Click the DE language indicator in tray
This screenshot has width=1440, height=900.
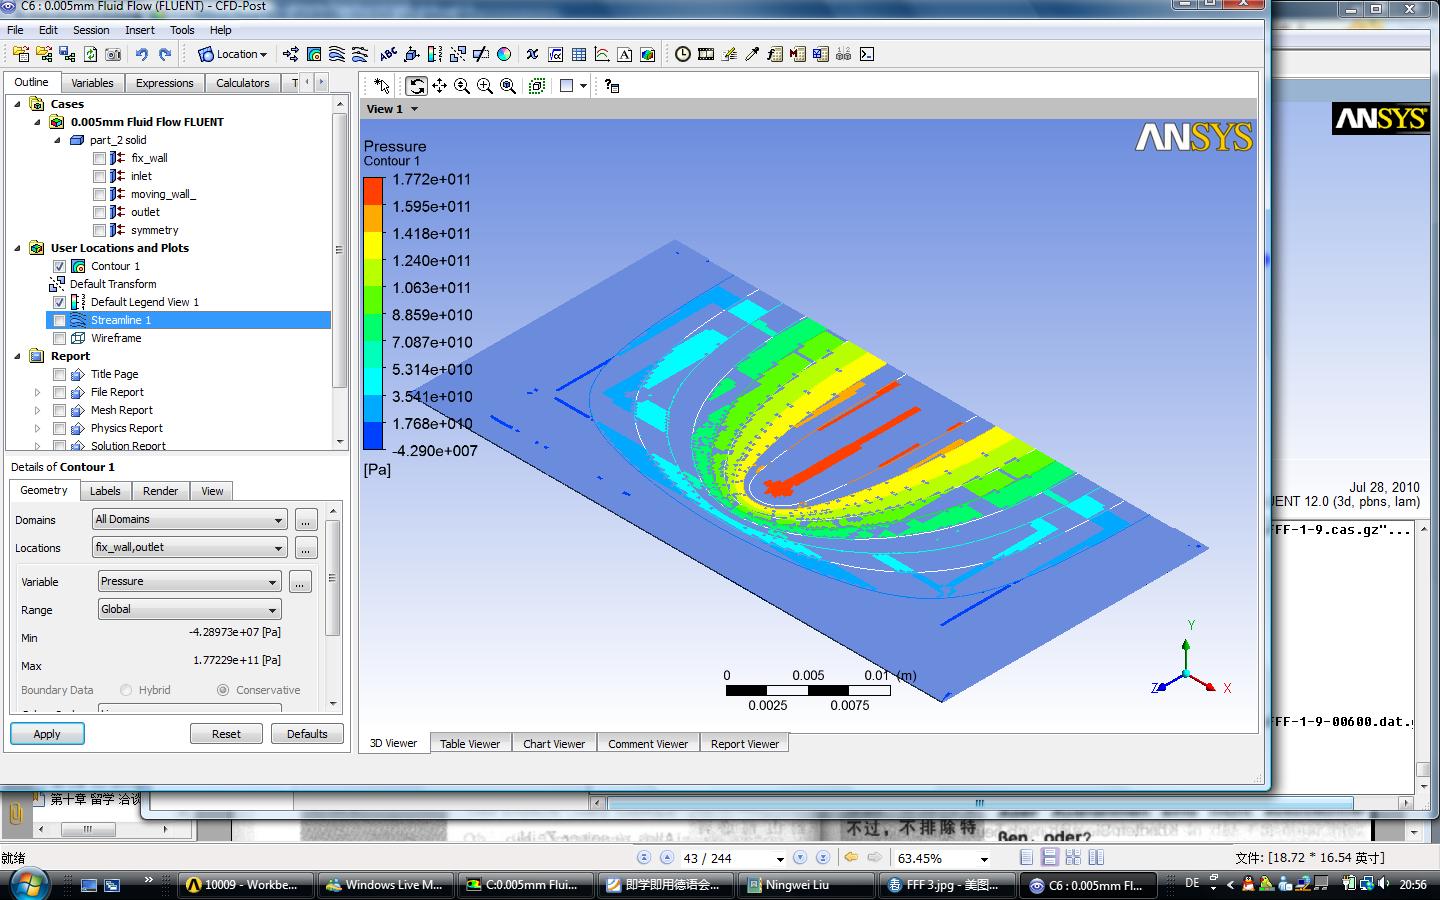(1192, 883)
